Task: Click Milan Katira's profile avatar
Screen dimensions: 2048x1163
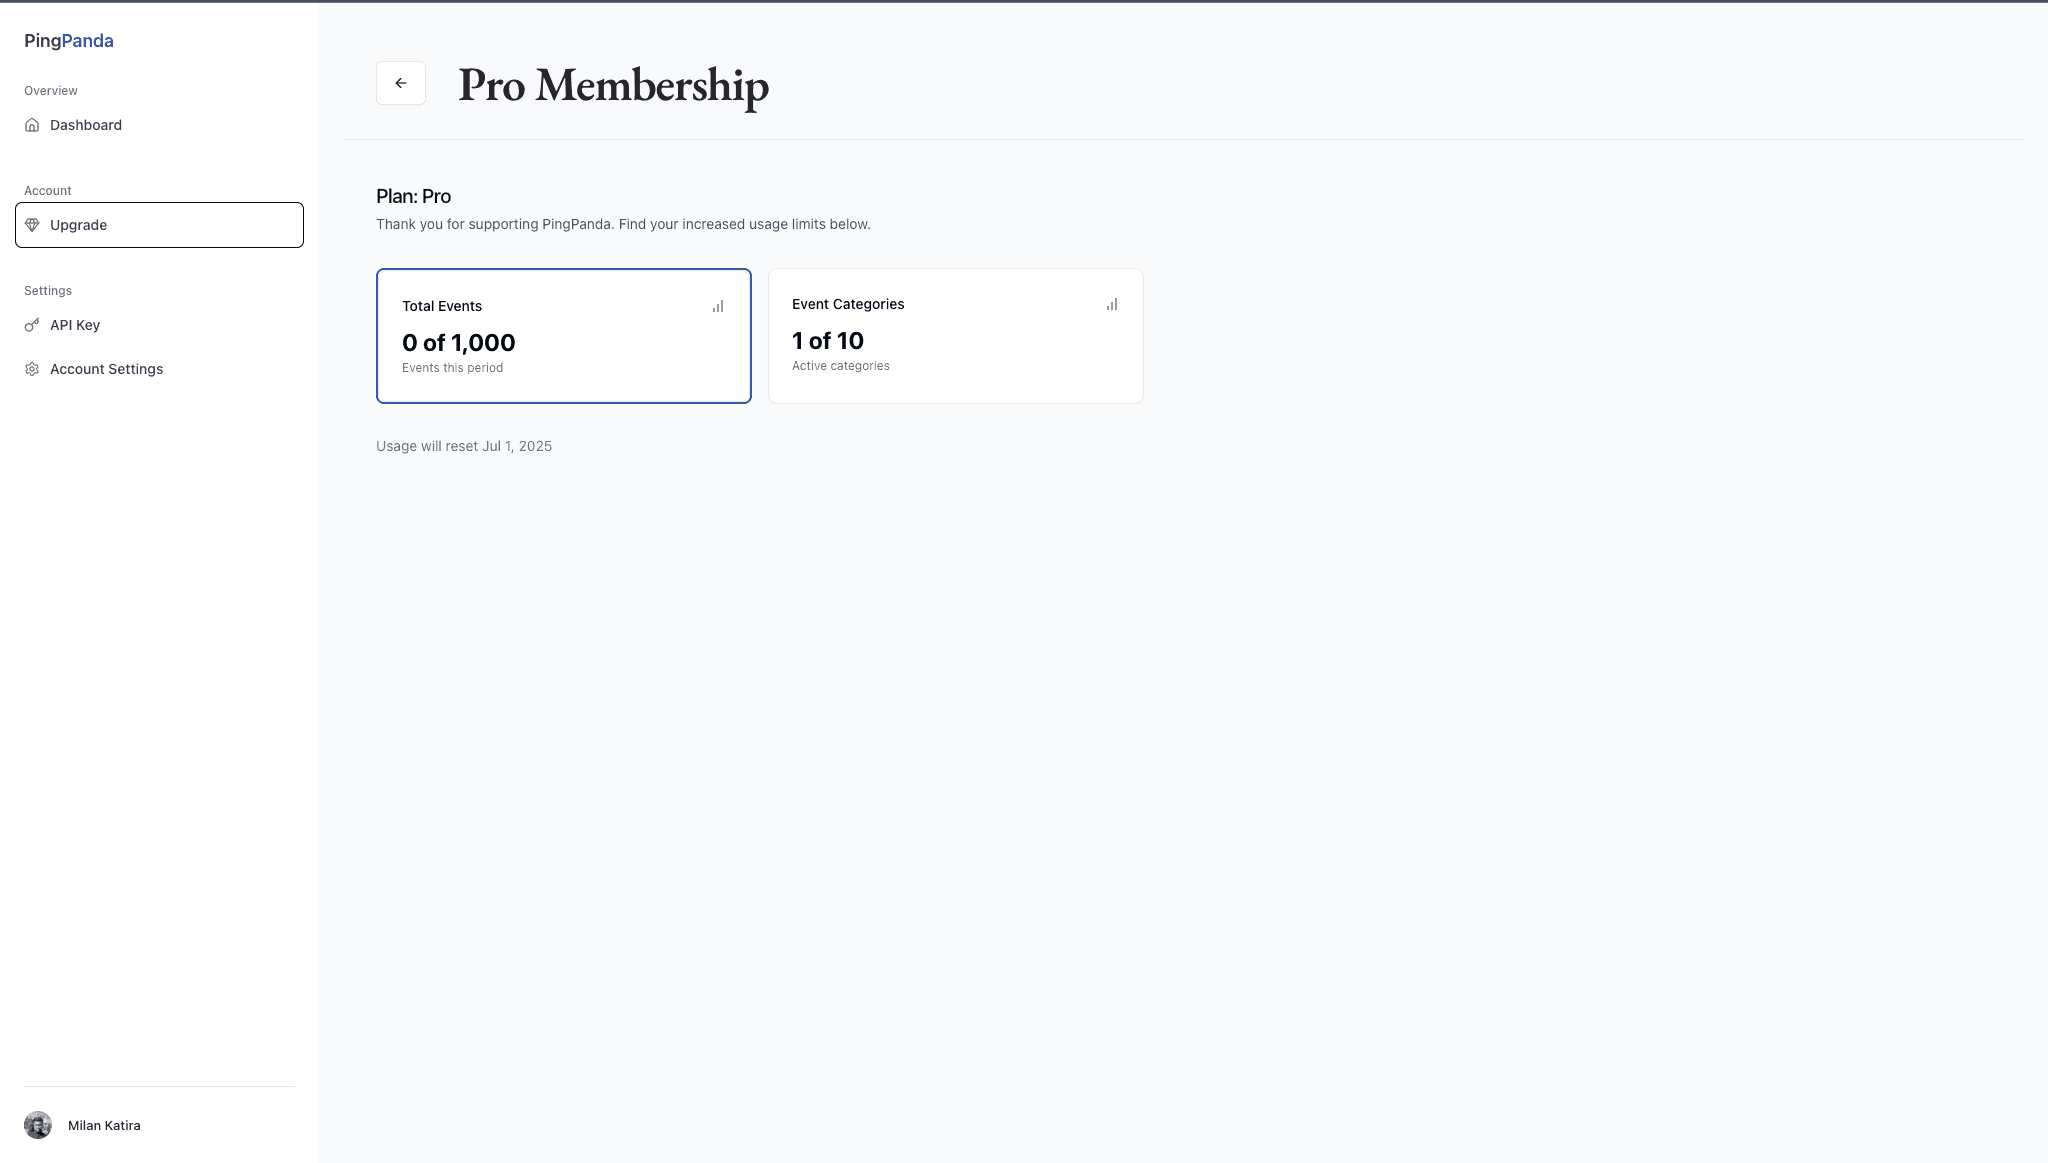Action: point(38,1125)
